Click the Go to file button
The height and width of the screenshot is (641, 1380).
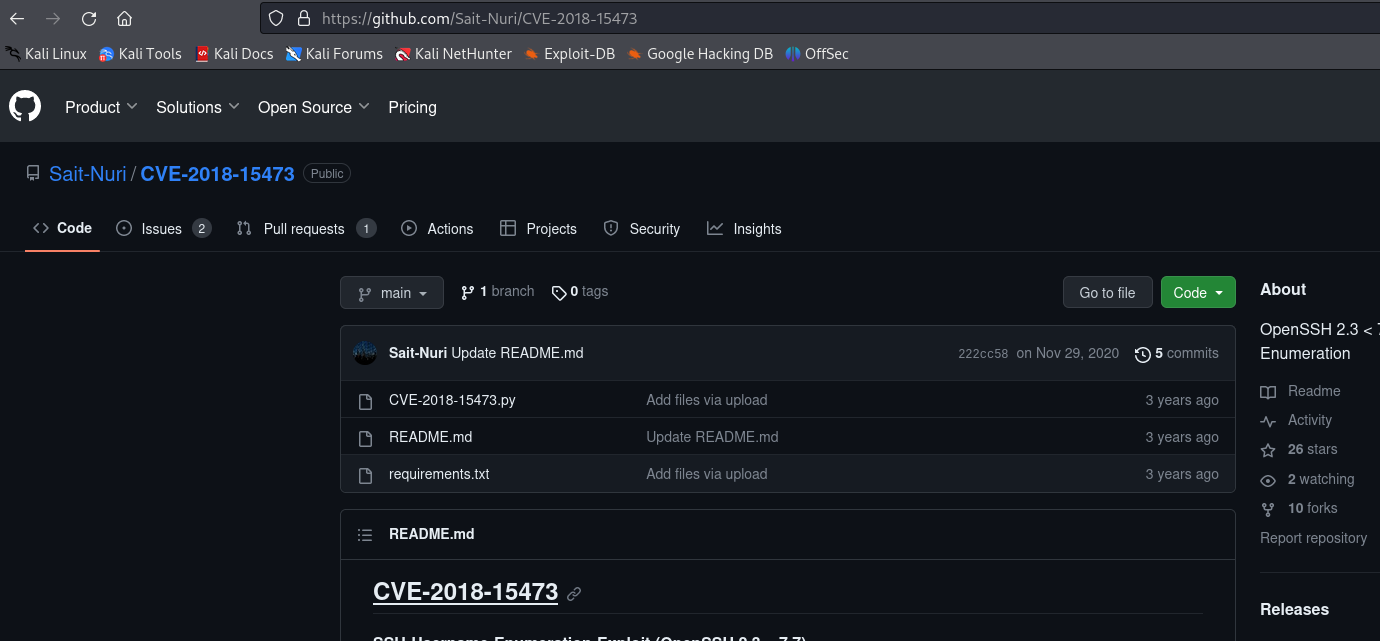pyautogui.click(x=1107, y=293)
